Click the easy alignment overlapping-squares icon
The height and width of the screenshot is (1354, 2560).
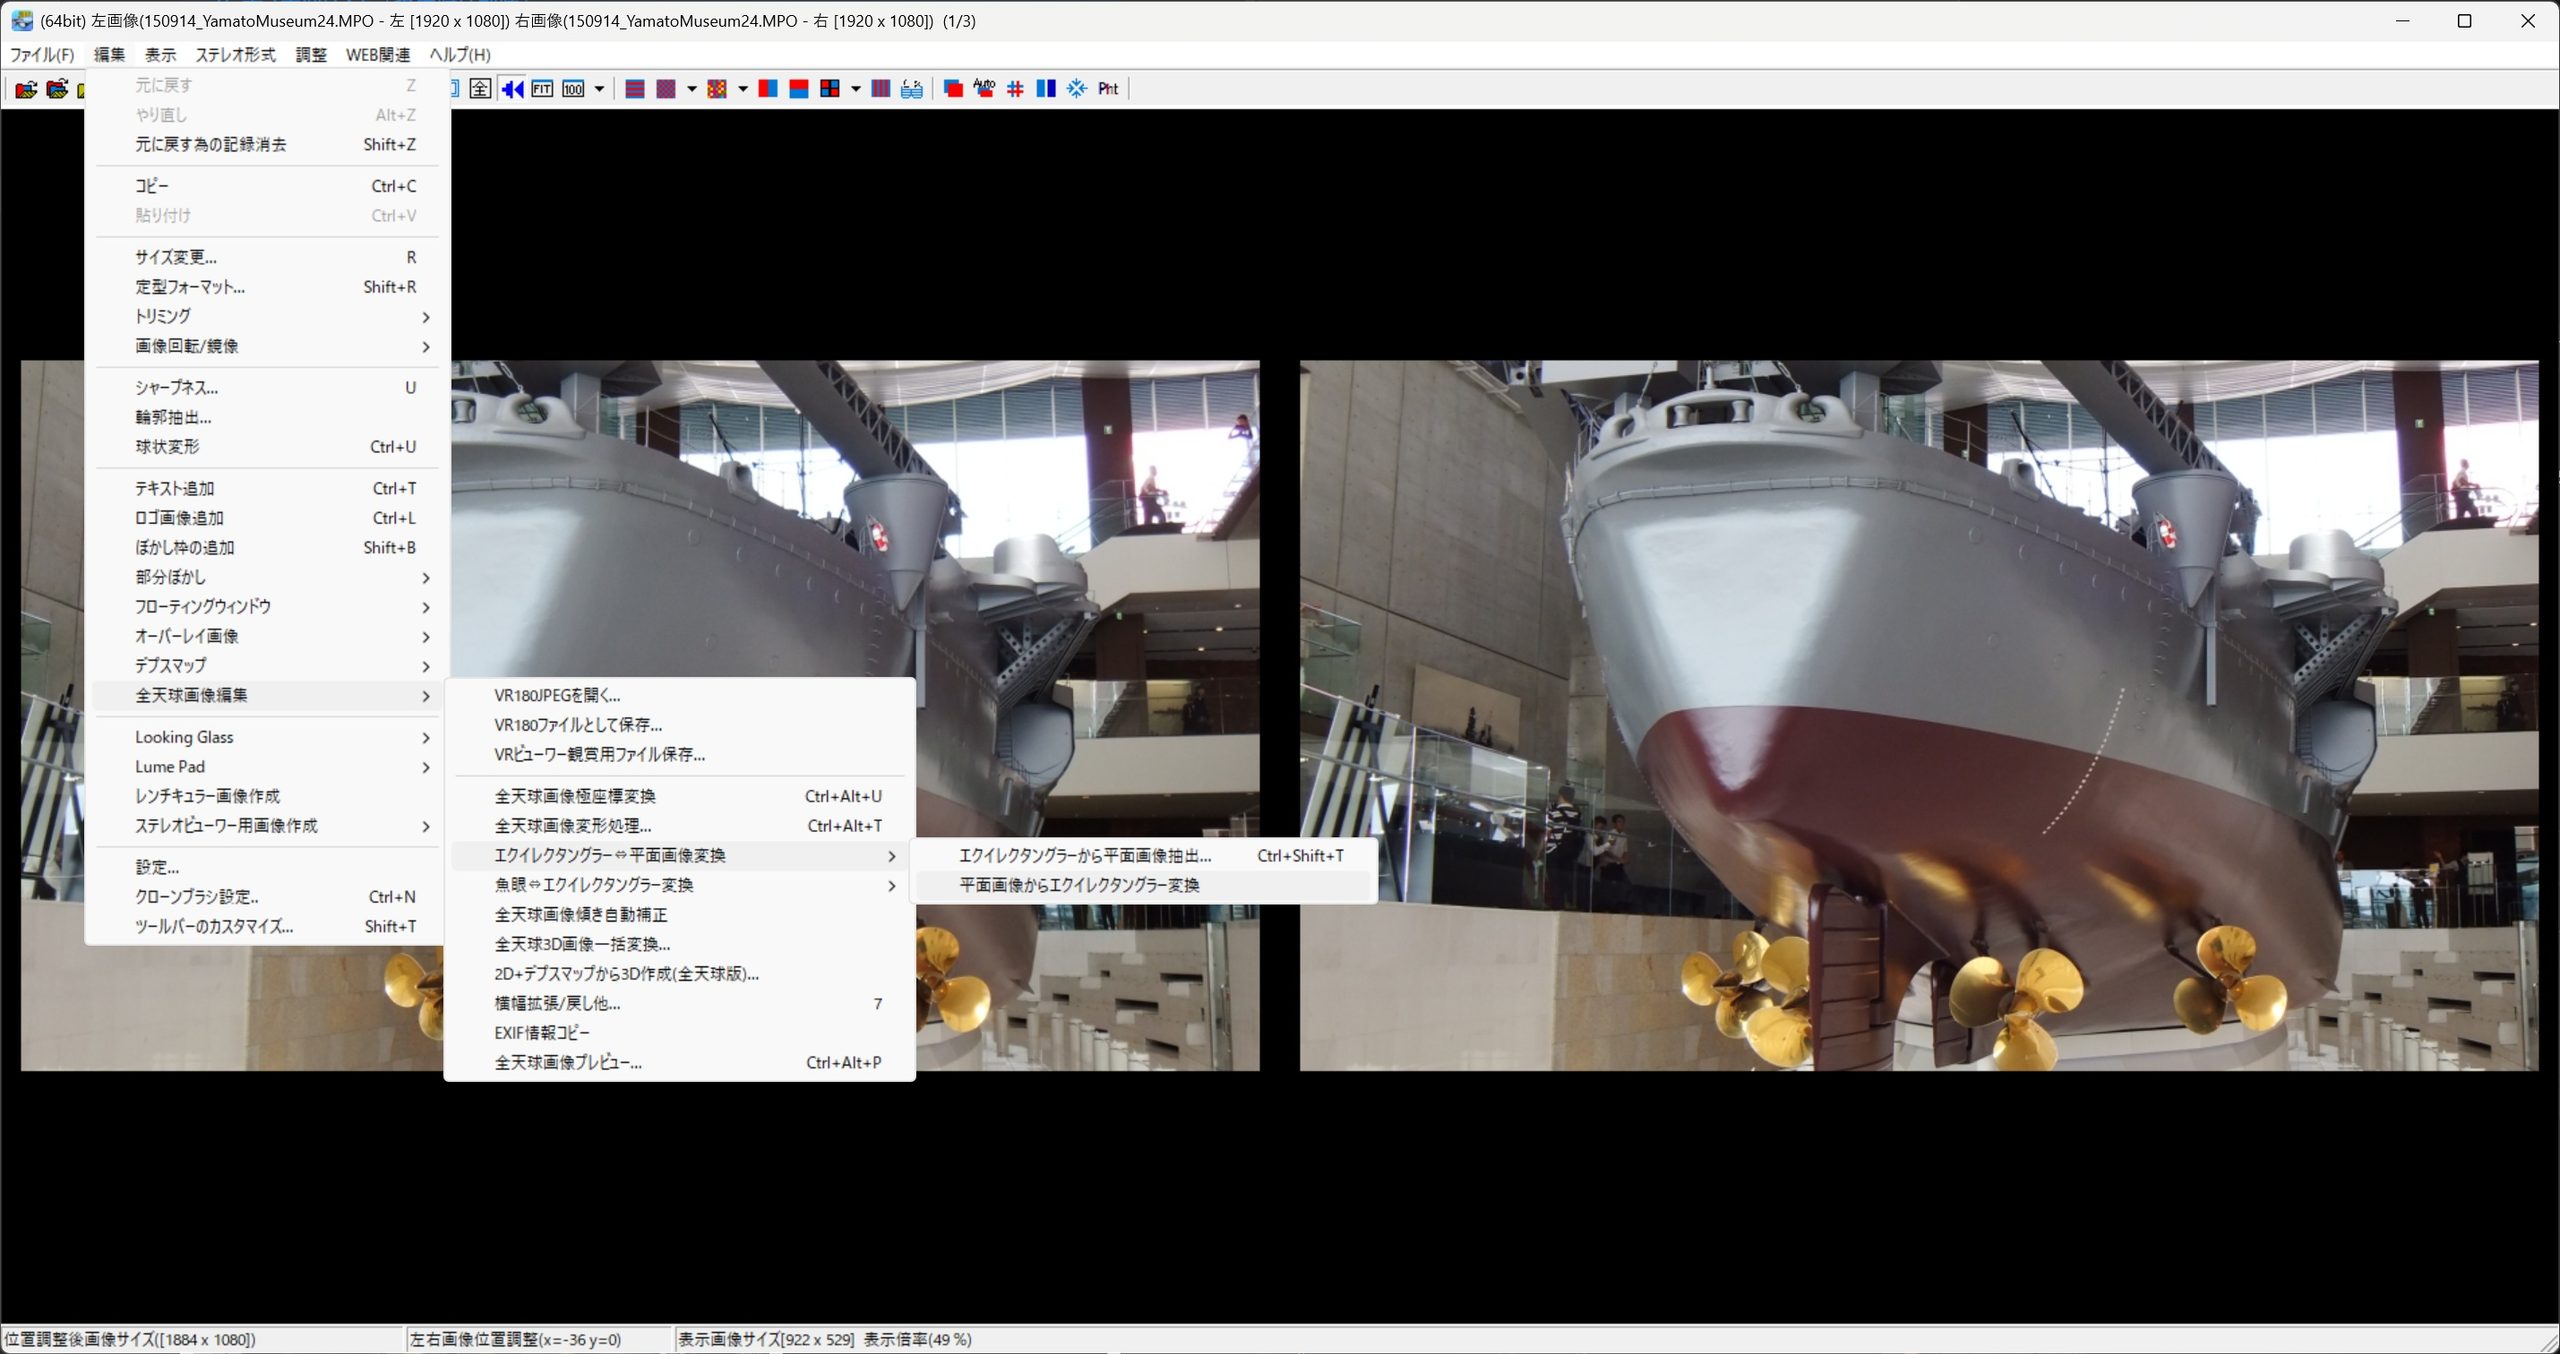954,89
